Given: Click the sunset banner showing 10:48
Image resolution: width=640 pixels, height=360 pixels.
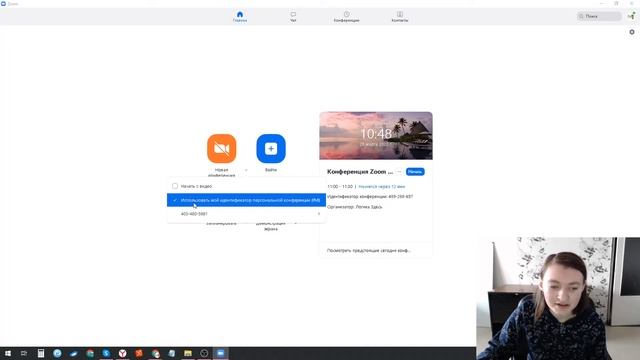Looking at the screenshot, I should pyautogui.click(x=376, y=136).
